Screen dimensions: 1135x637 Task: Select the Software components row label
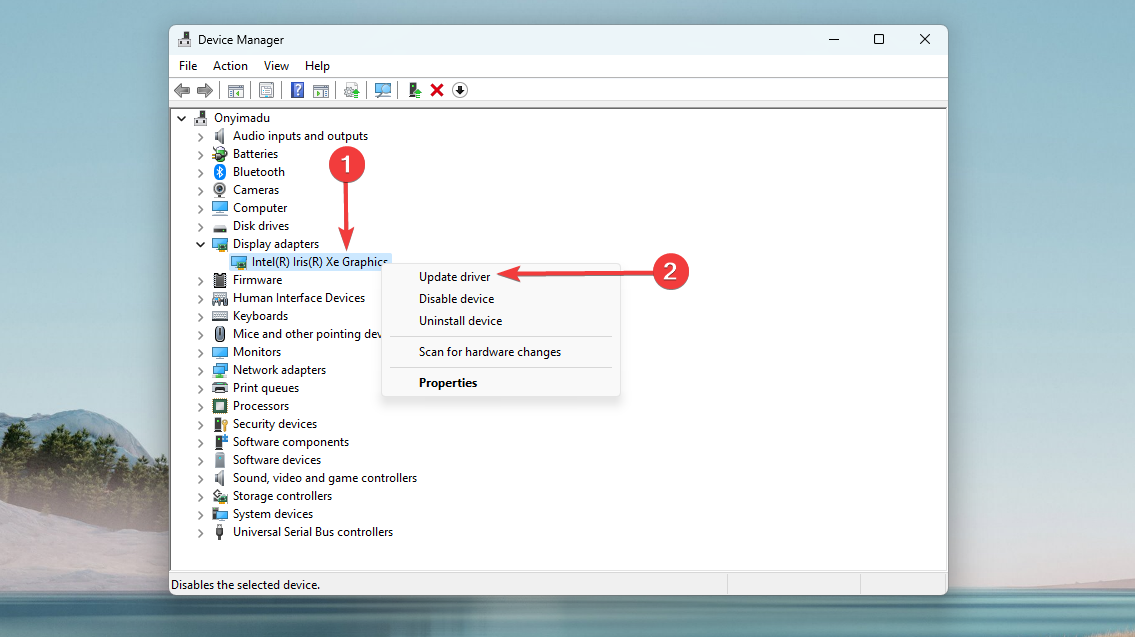291,442
